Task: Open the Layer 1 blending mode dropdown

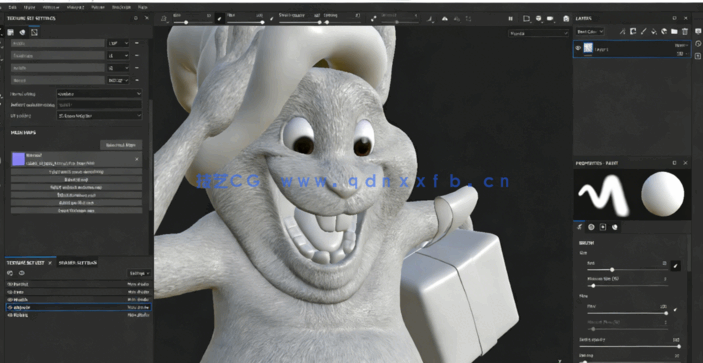Action: 681,45
